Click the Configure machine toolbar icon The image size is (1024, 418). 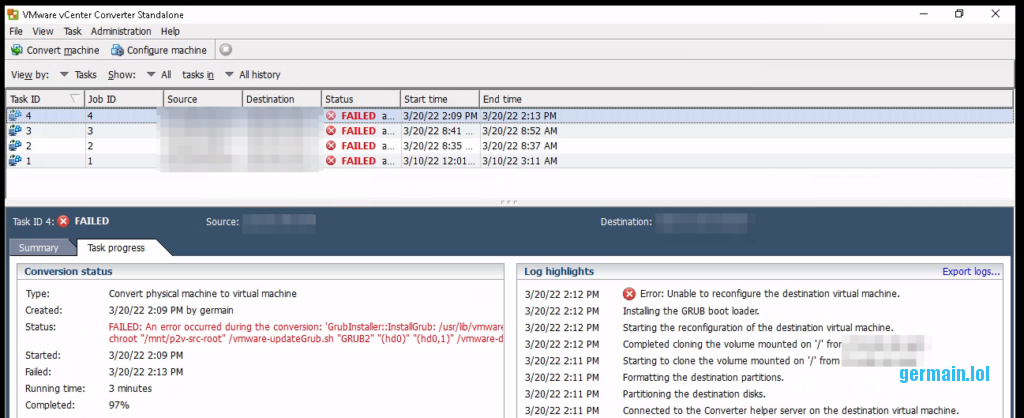[118, 50]
